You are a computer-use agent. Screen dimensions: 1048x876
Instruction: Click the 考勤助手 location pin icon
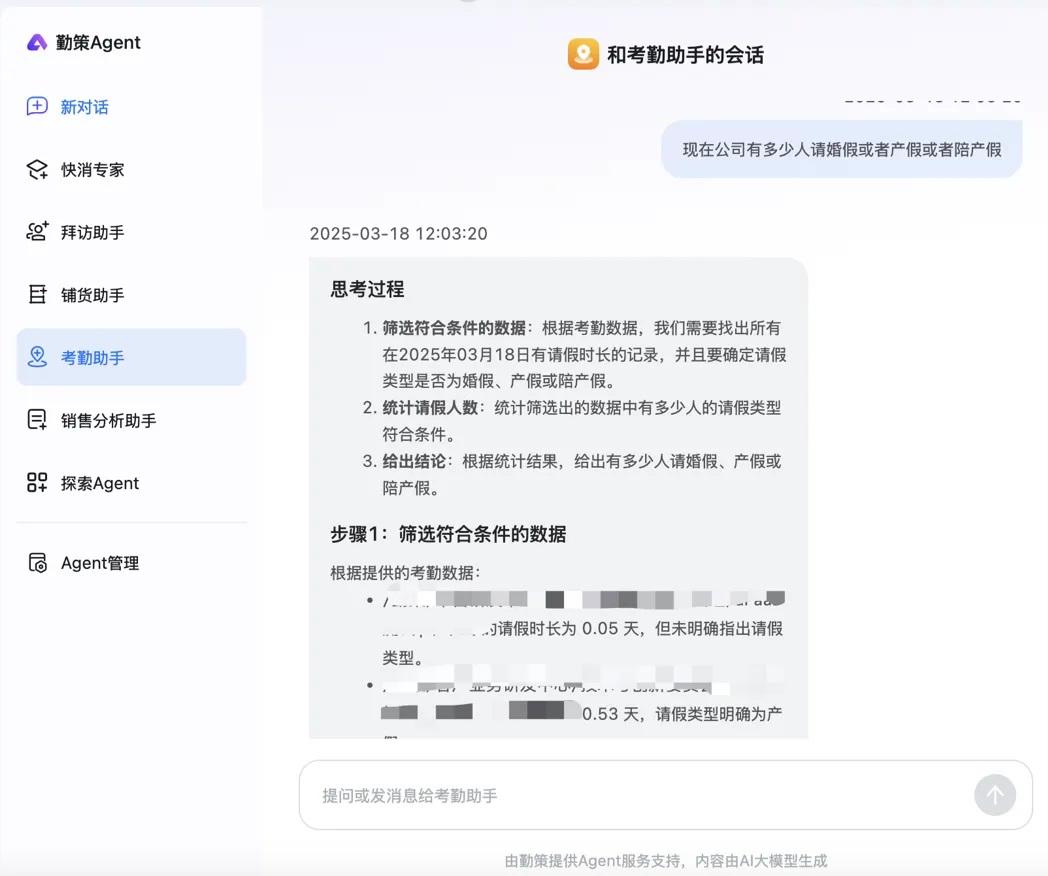[x=37, y=357]
